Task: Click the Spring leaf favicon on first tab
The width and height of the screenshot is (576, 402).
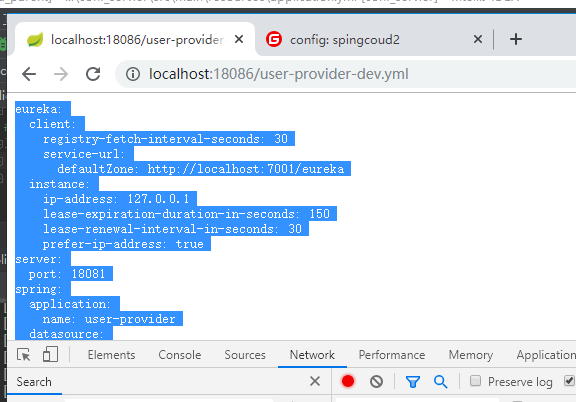Action: click(x=35, y=39)
